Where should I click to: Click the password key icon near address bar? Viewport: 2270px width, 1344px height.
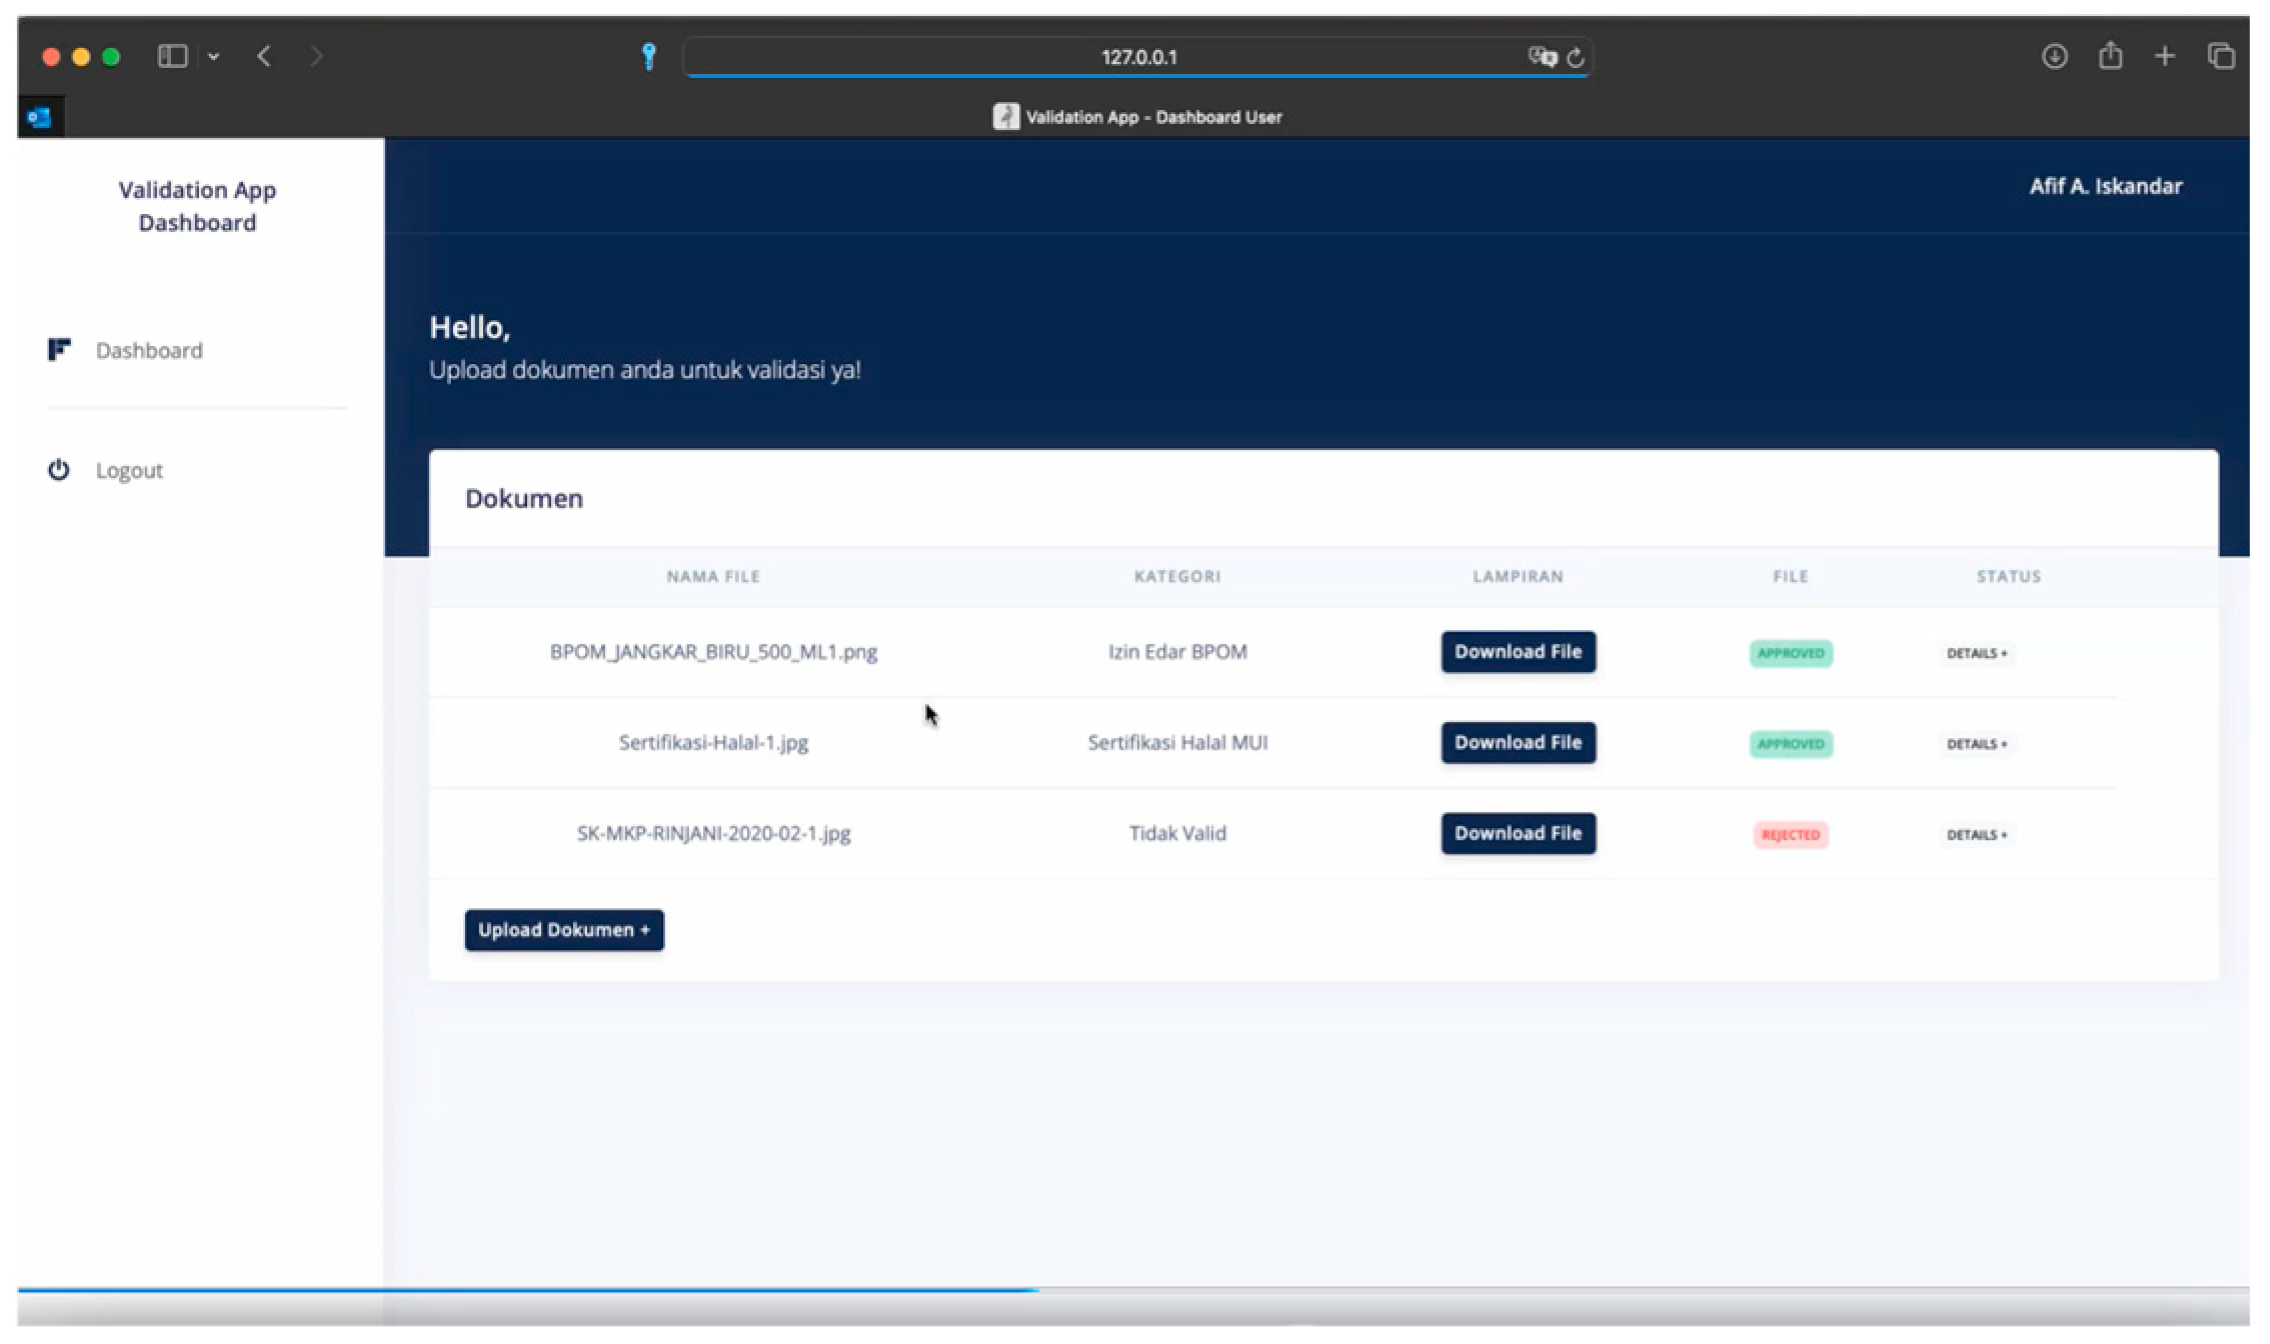[x=648, y=57]
